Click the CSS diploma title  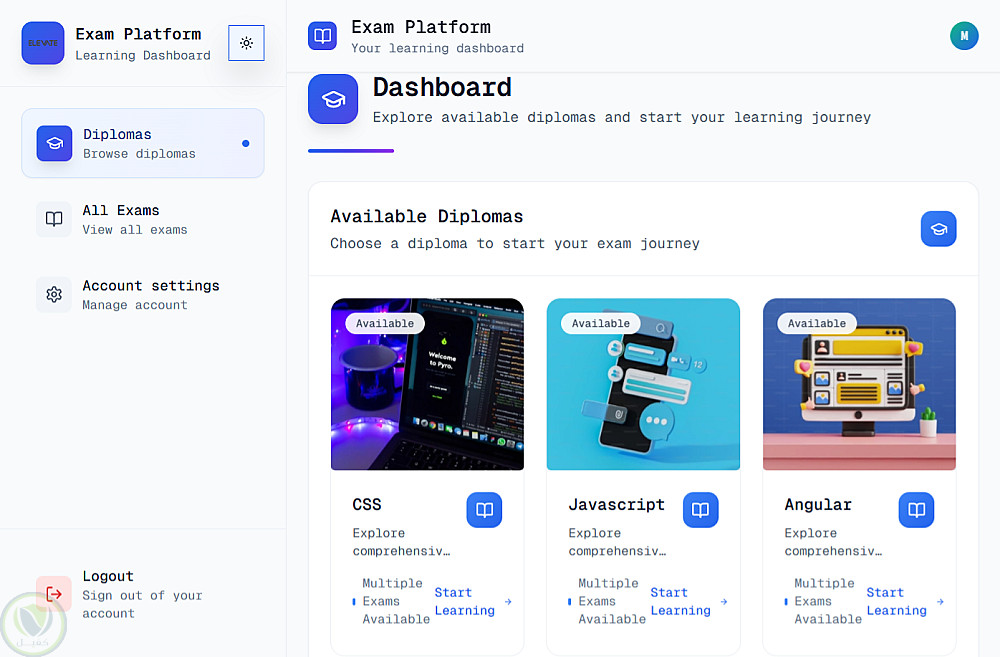367,505
